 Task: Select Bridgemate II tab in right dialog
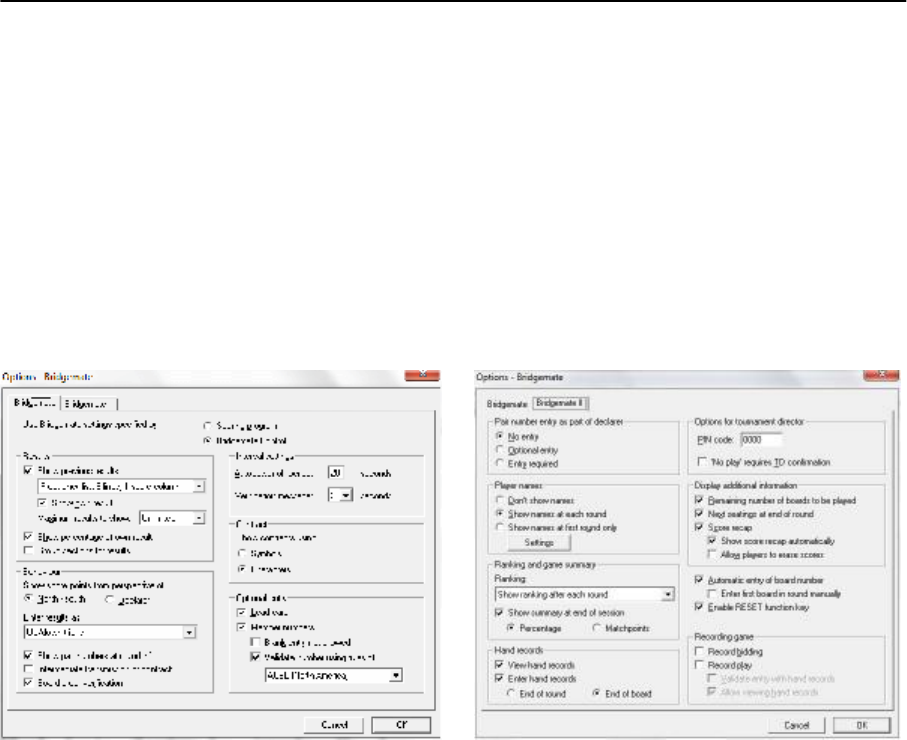tap(560, 403)
